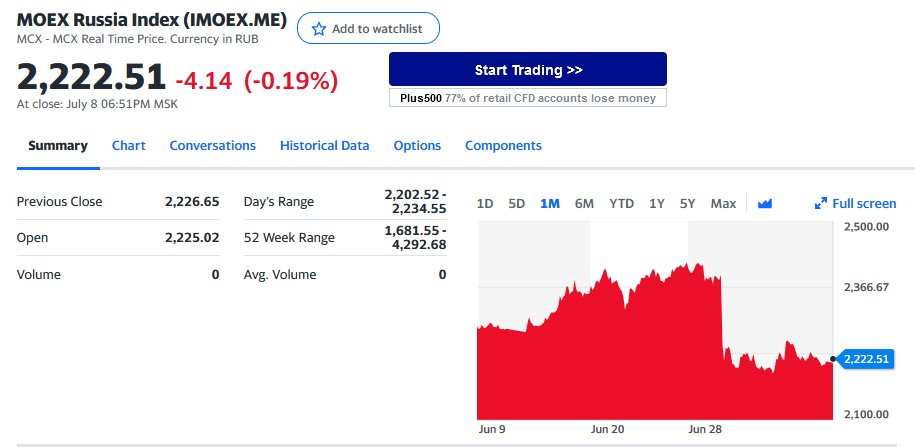Screen dimensions: 915x447
Task: Click the Volume label in the summary table
Action: click(x=39, y=274)
